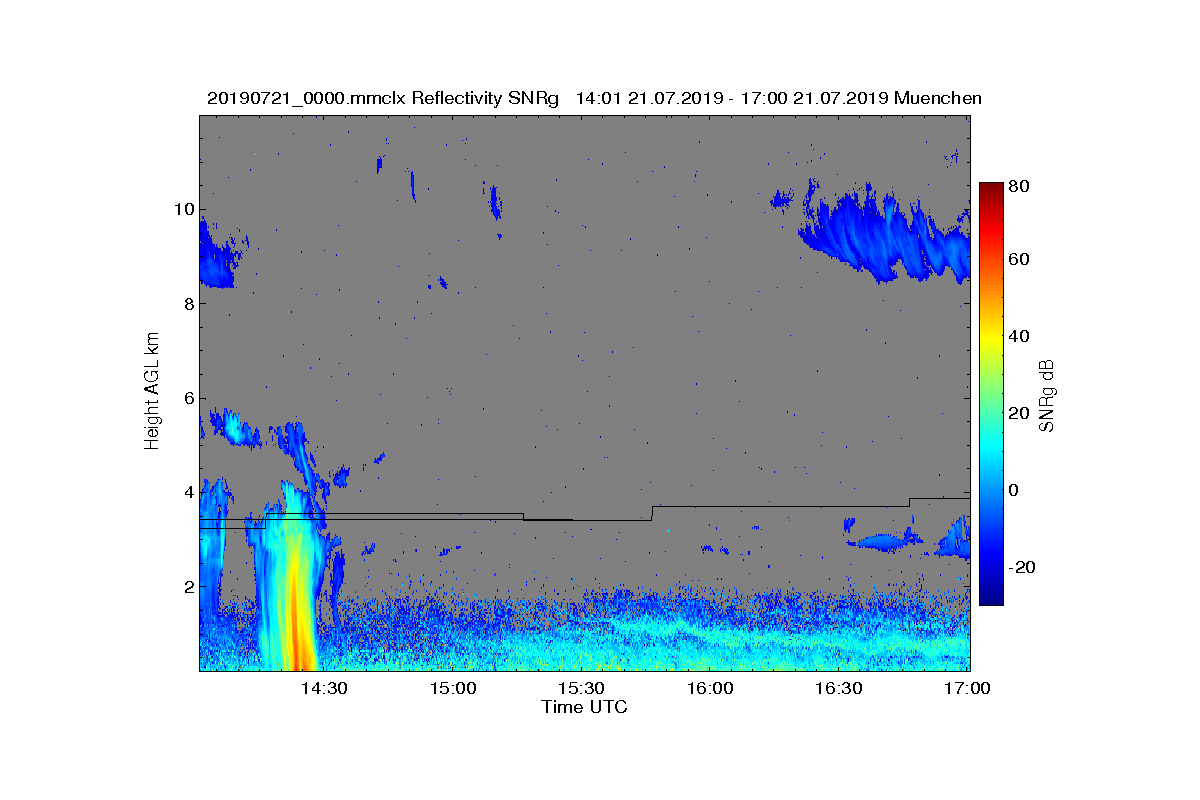This screenshot has height=800, width=1200.
Task: Click the "Height AGL km" axis label
Action: click(x=152, y=393)
